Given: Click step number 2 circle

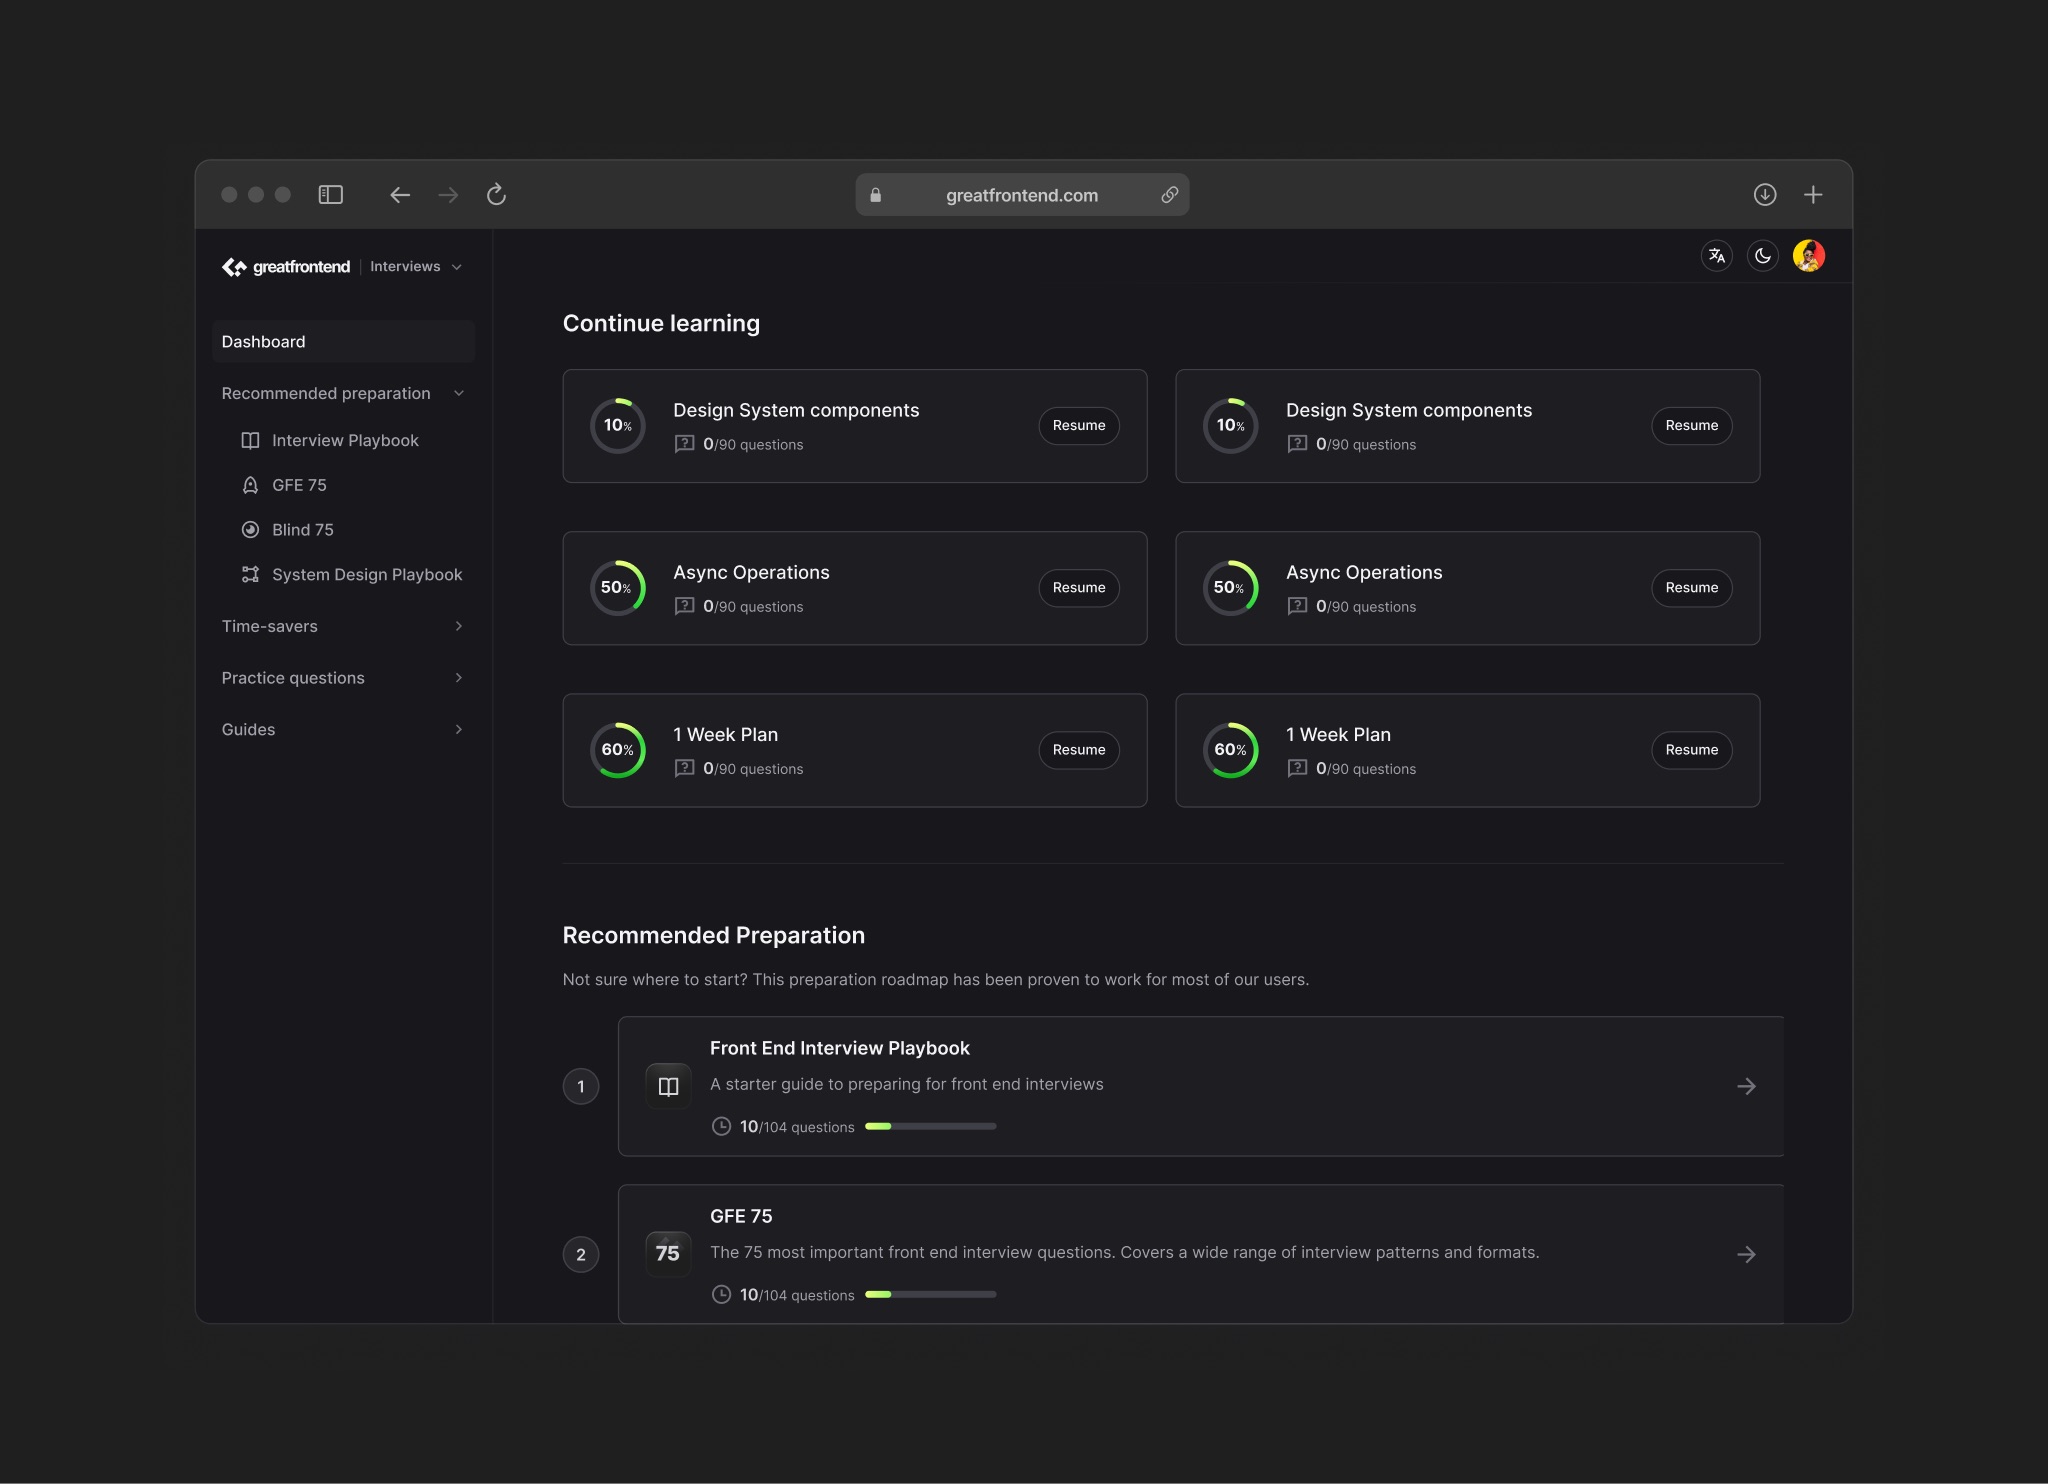Looking at the screenshot, I should [x=581, y=1255].
